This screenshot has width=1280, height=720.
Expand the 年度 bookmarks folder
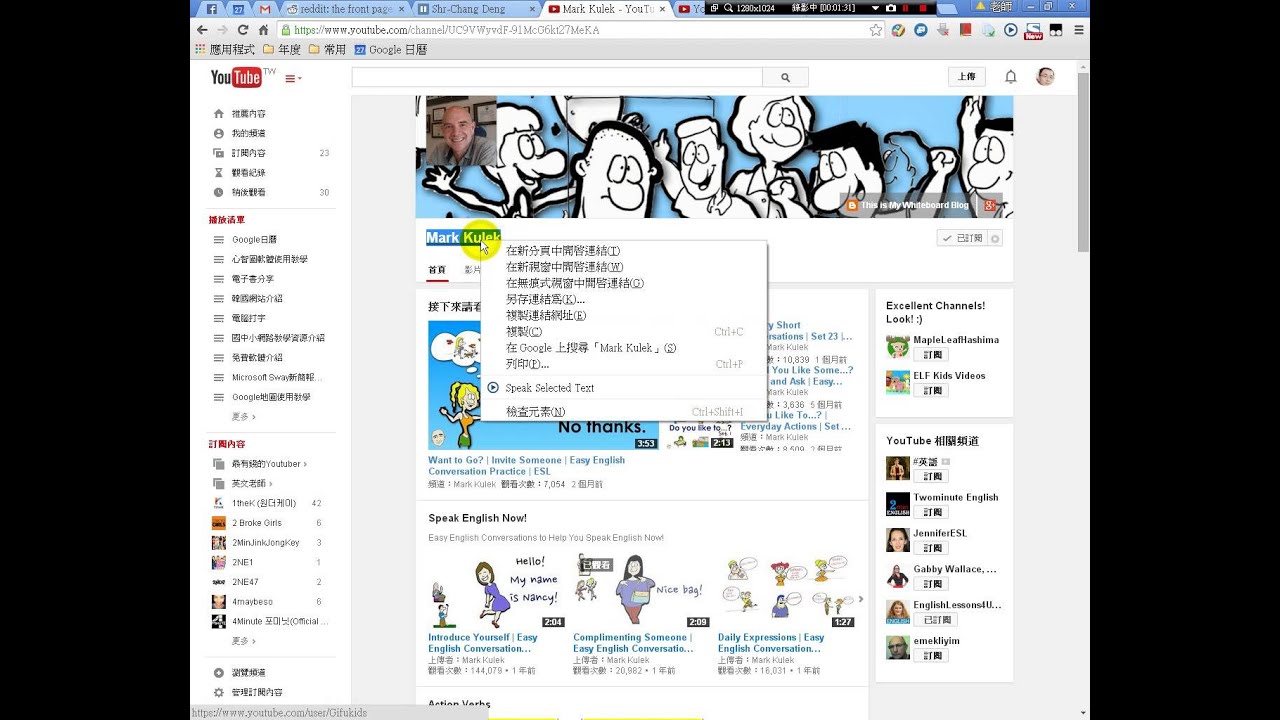click(282, 49)
